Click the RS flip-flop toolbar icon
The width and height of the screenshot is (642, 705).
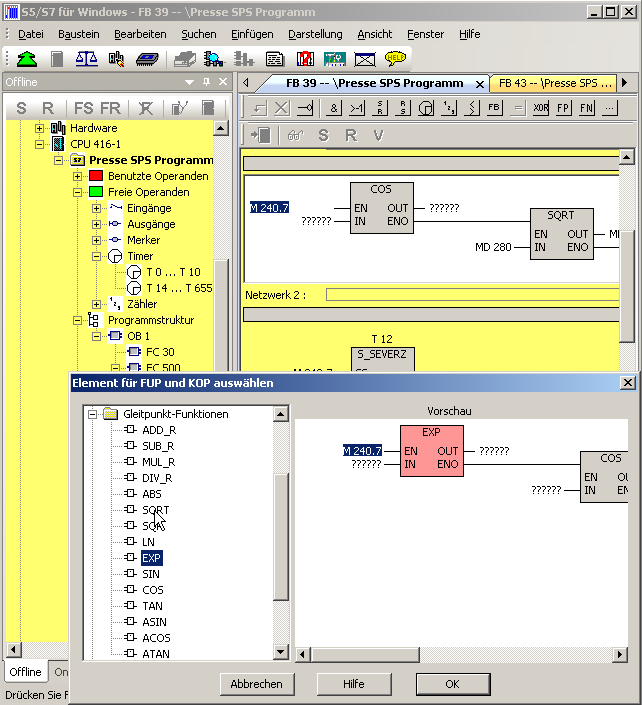coord(403,108)
